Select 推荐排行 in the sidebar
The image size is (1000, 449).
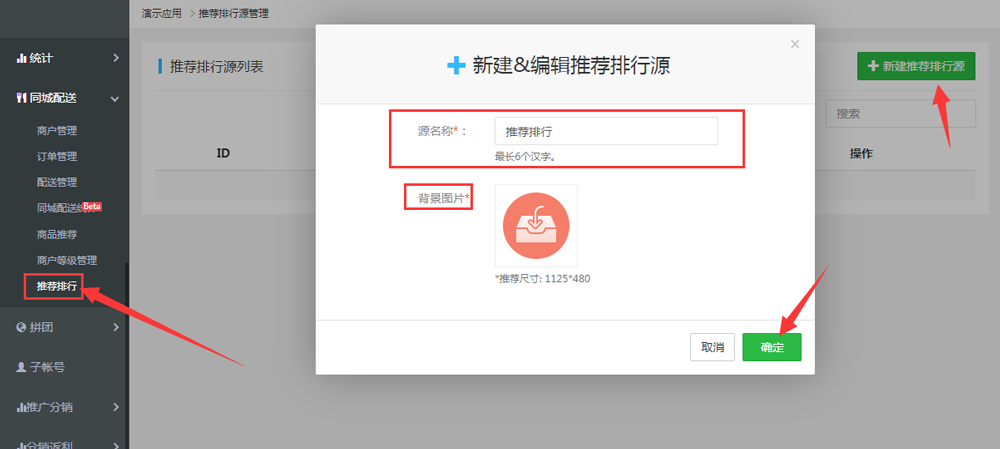(x=56, y=286)
